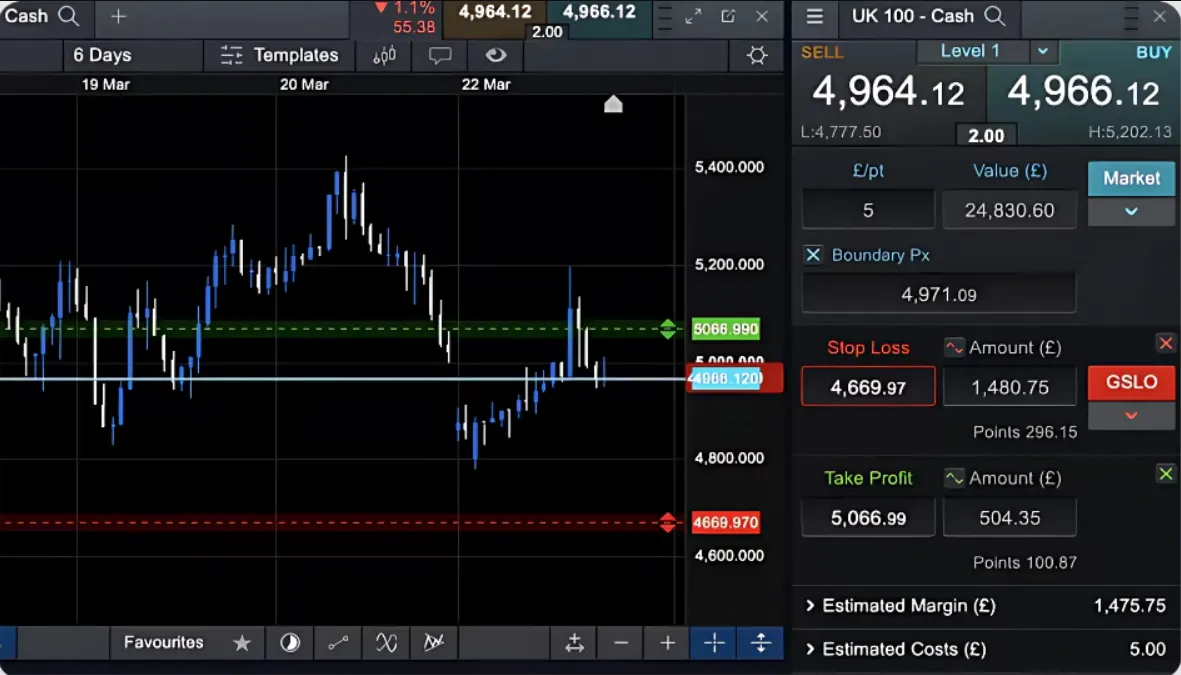
Task: Open the Templates menu
Action: pyautogui.click(x=279, y=55)
